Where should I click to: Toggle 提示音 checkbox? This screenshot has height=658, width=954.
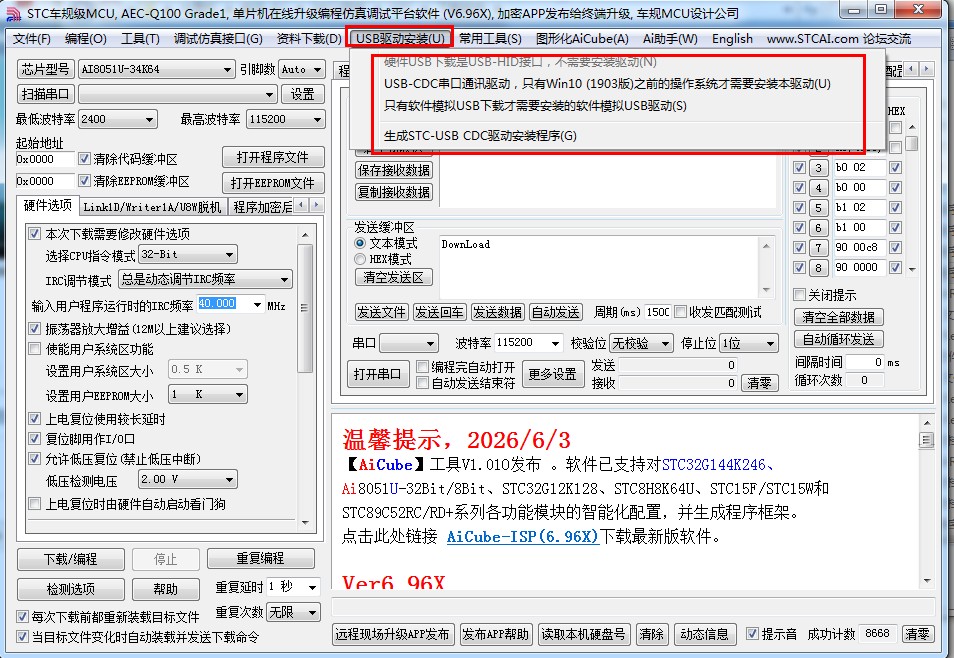coord(752,634)
